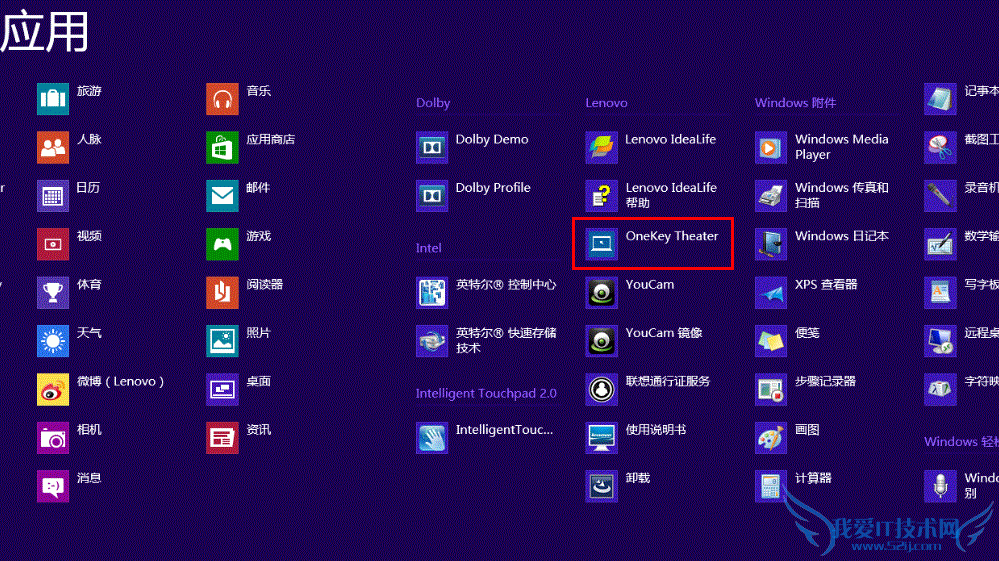The width and height of the screenshot is (999, 561).
Task: Launch the 便笺 sticky notes icon
Action: (771, 341)
